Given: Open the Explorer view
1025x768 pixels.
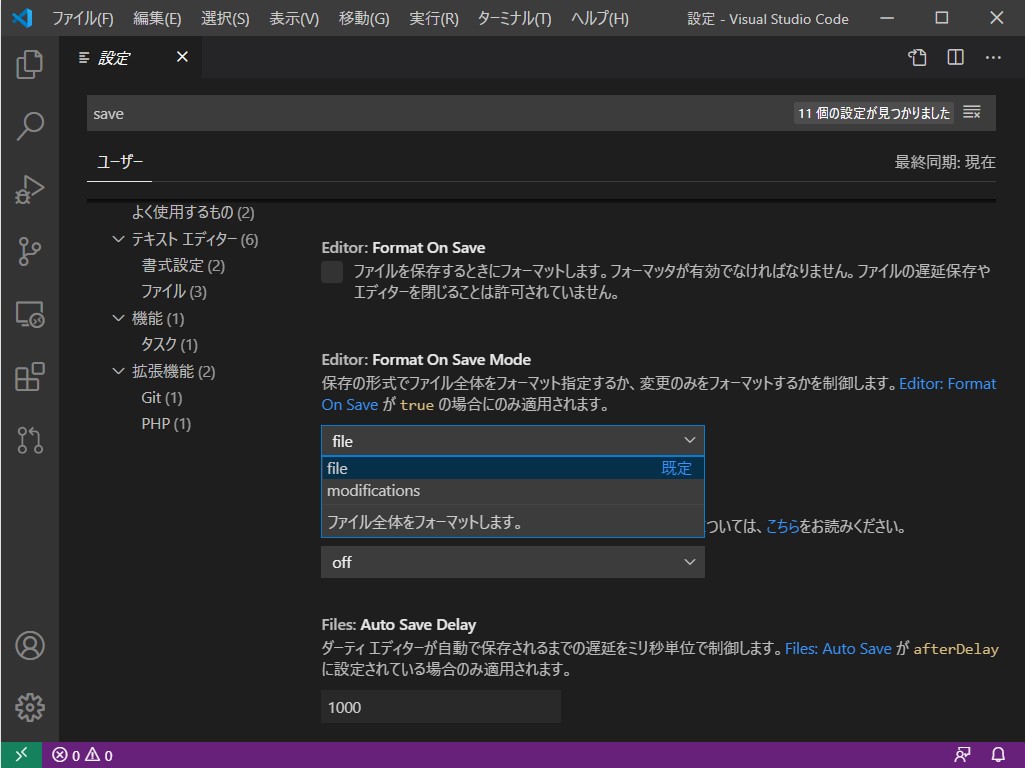Looking at the screenshot, I should (x=30, y=64).
